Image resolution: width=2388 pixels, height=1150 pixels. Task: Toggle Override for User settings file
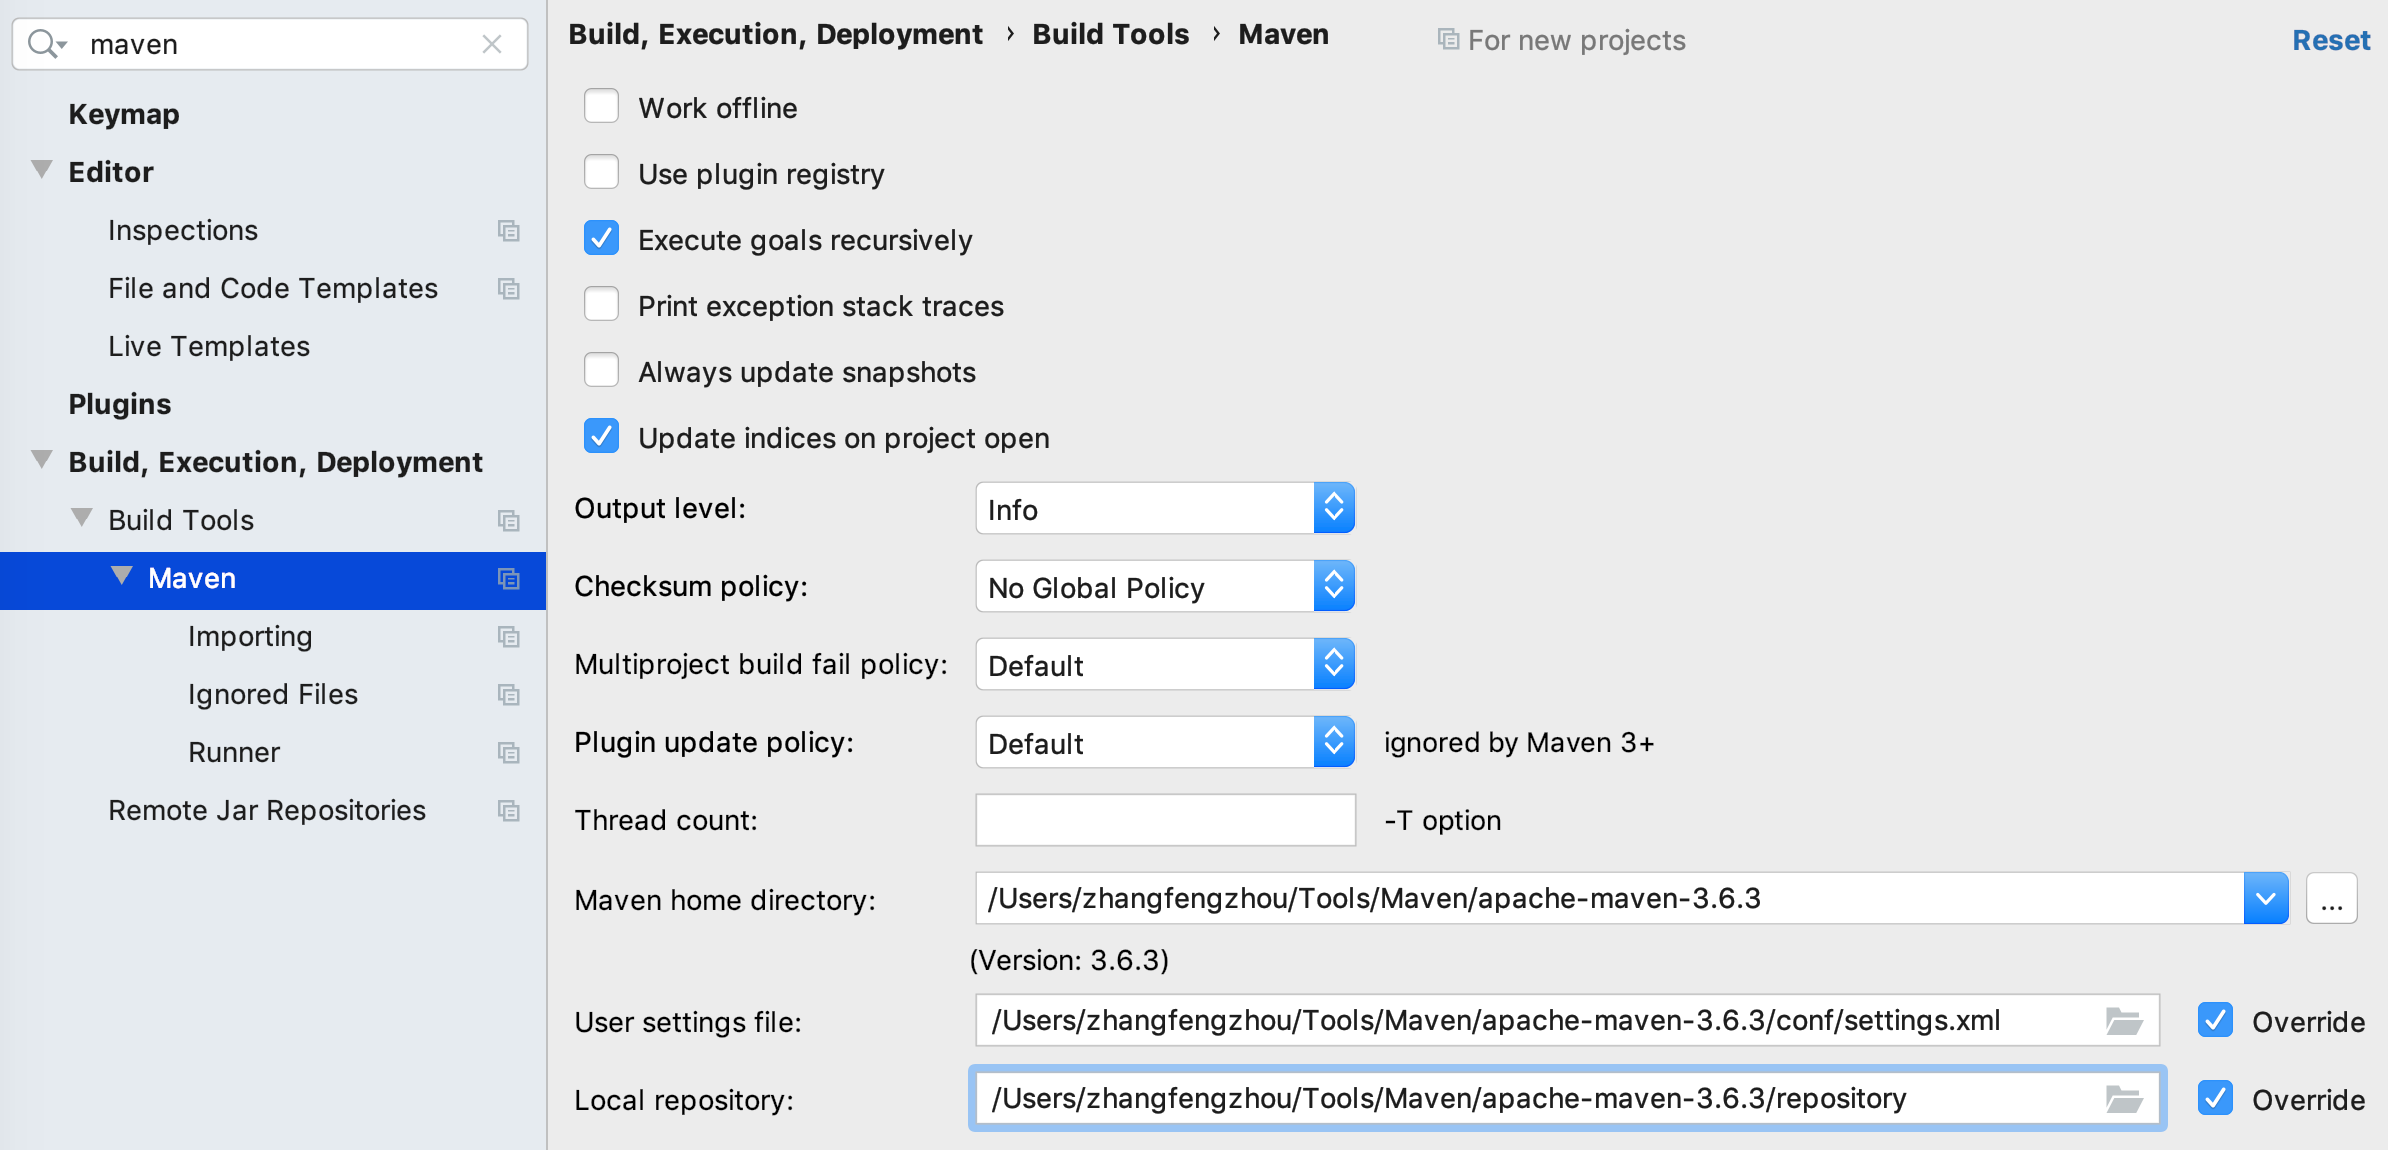pyautogui.click(x=2215, y=1021)
